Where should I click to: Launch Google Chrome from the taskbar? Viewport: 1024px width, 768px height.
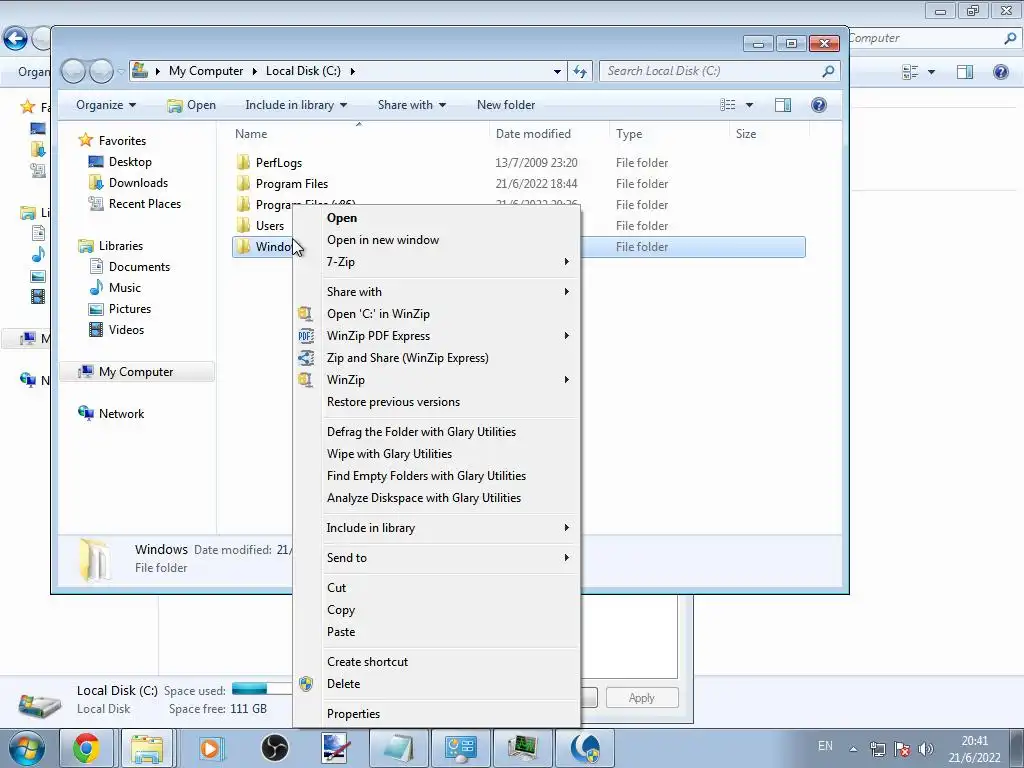click(86, 748)
